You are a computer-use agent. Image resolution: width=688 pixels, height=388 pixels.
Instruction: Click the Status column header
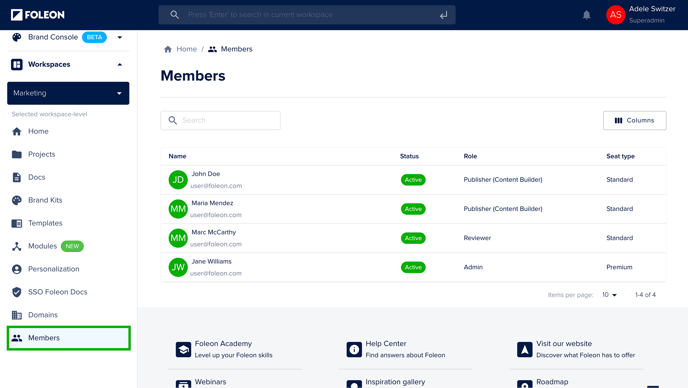[409, 156]
